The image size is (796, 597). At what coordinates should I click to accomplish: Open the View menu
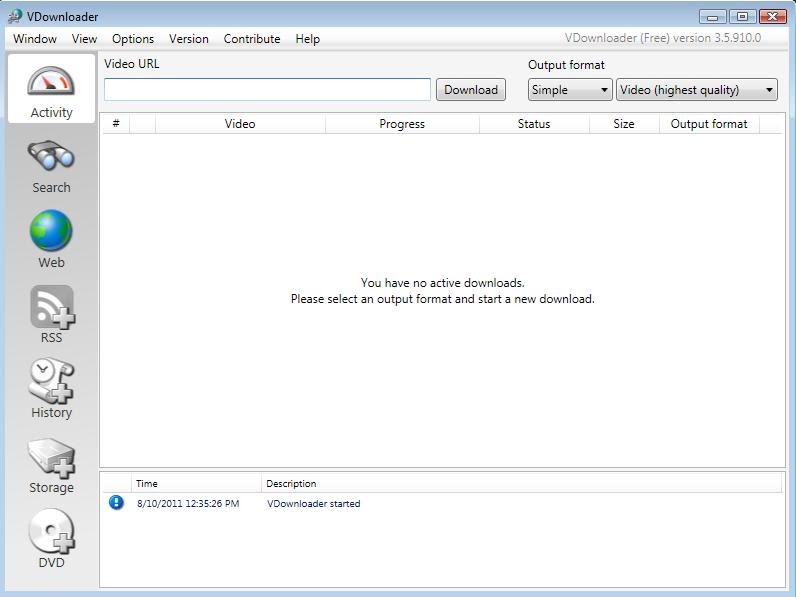tap(84, 39)
